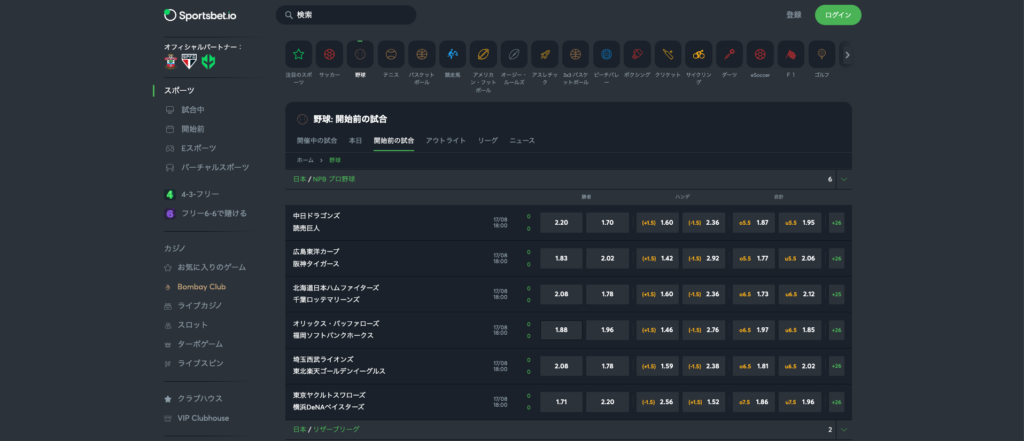Expand the 日本 / リザーブリーグ section chevron
This screenshot has width=1024, height=441.
click(843, 429)
